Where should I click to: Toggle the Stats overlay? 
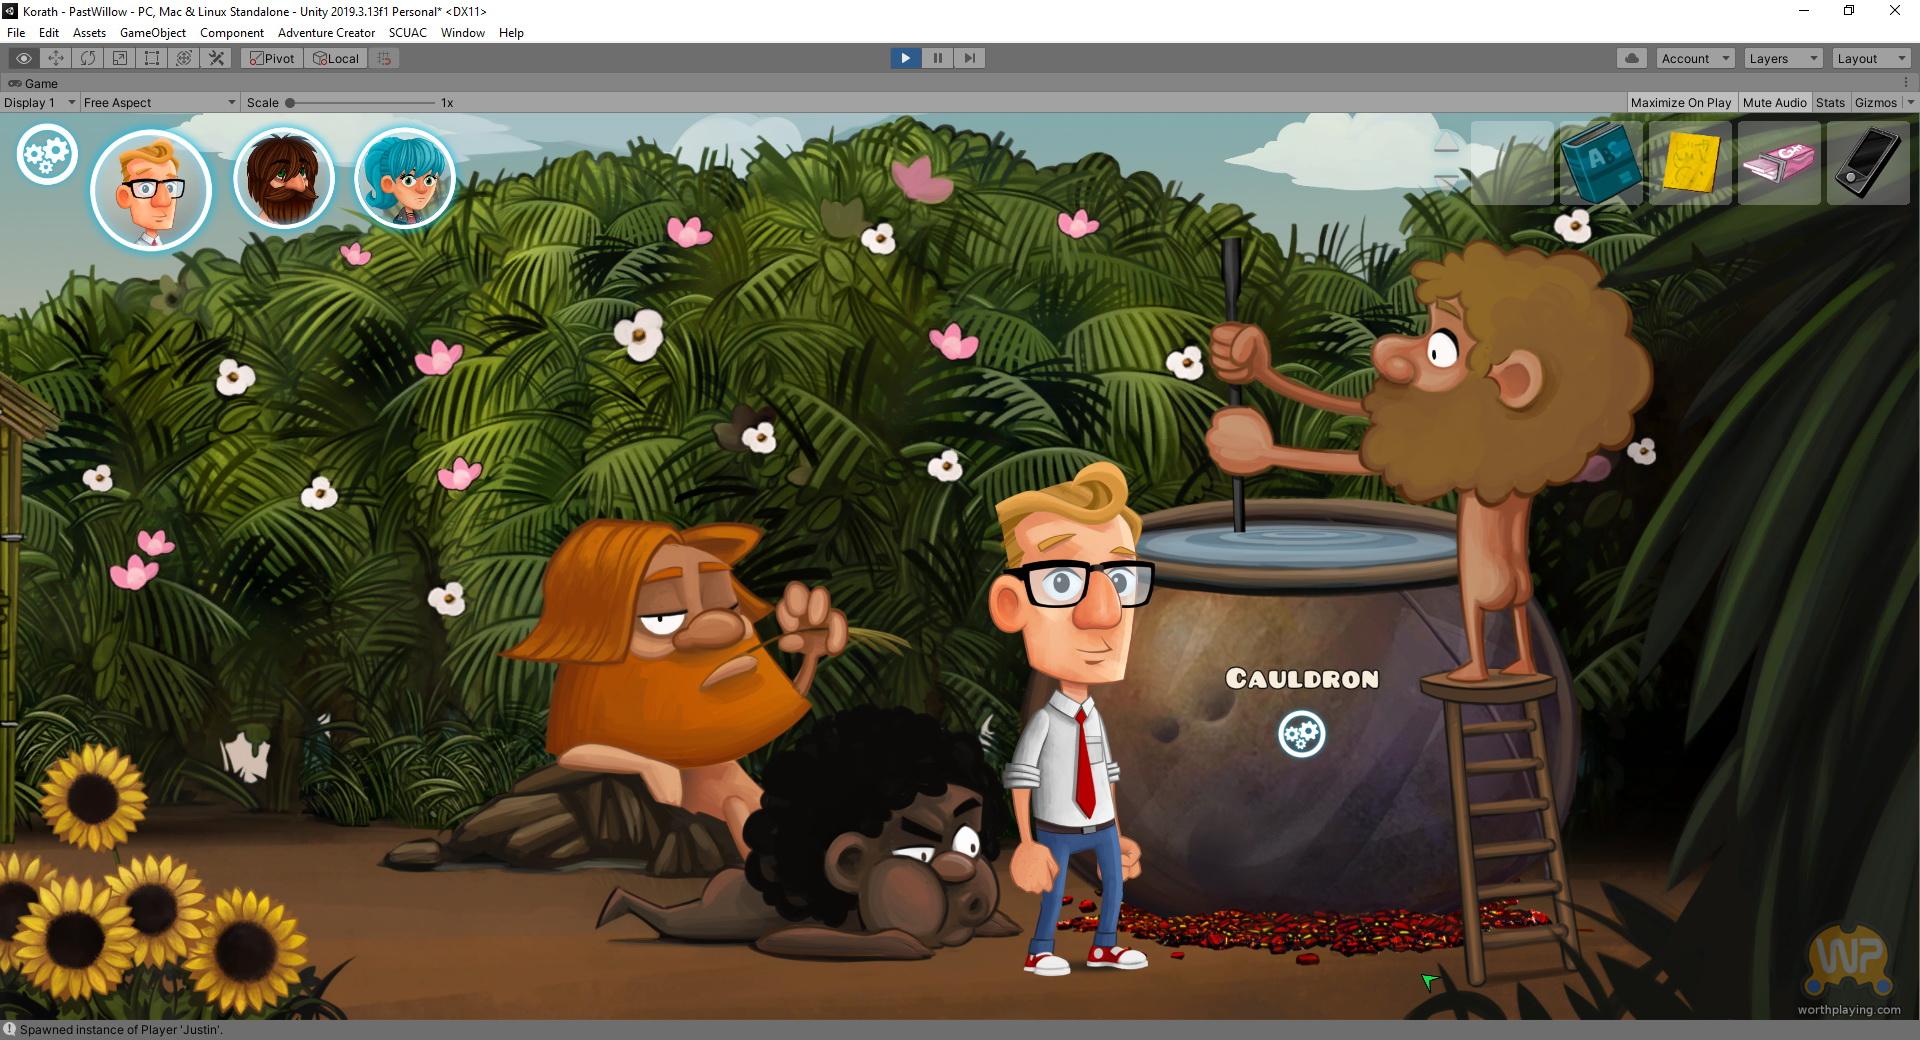coord(1830,102)
